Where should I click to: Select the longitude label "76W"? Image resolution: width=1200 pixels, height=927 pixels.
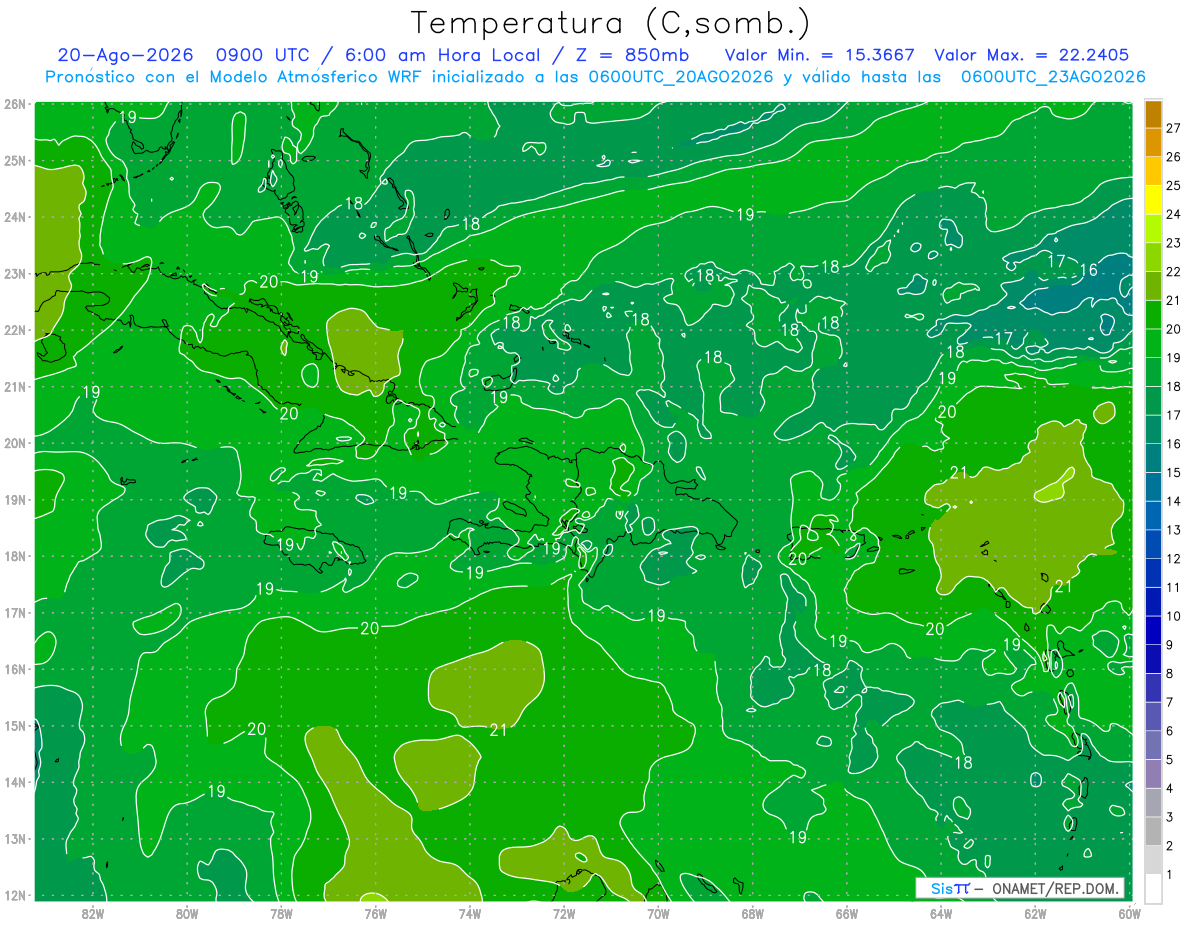(x=375, y=912)
